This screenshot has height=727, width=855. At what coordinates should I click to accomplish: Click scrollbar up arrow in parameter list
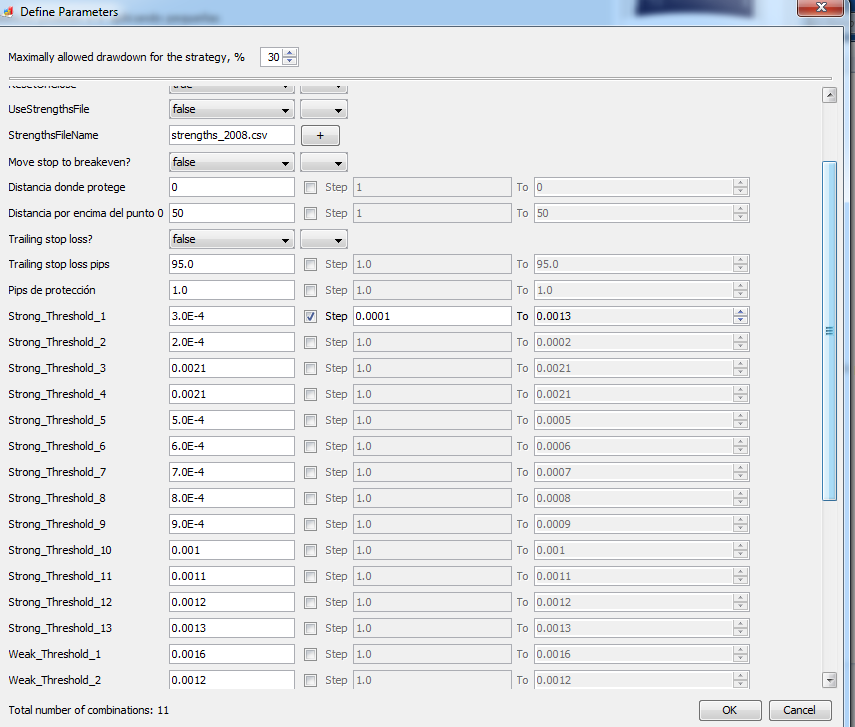[828, 95]
